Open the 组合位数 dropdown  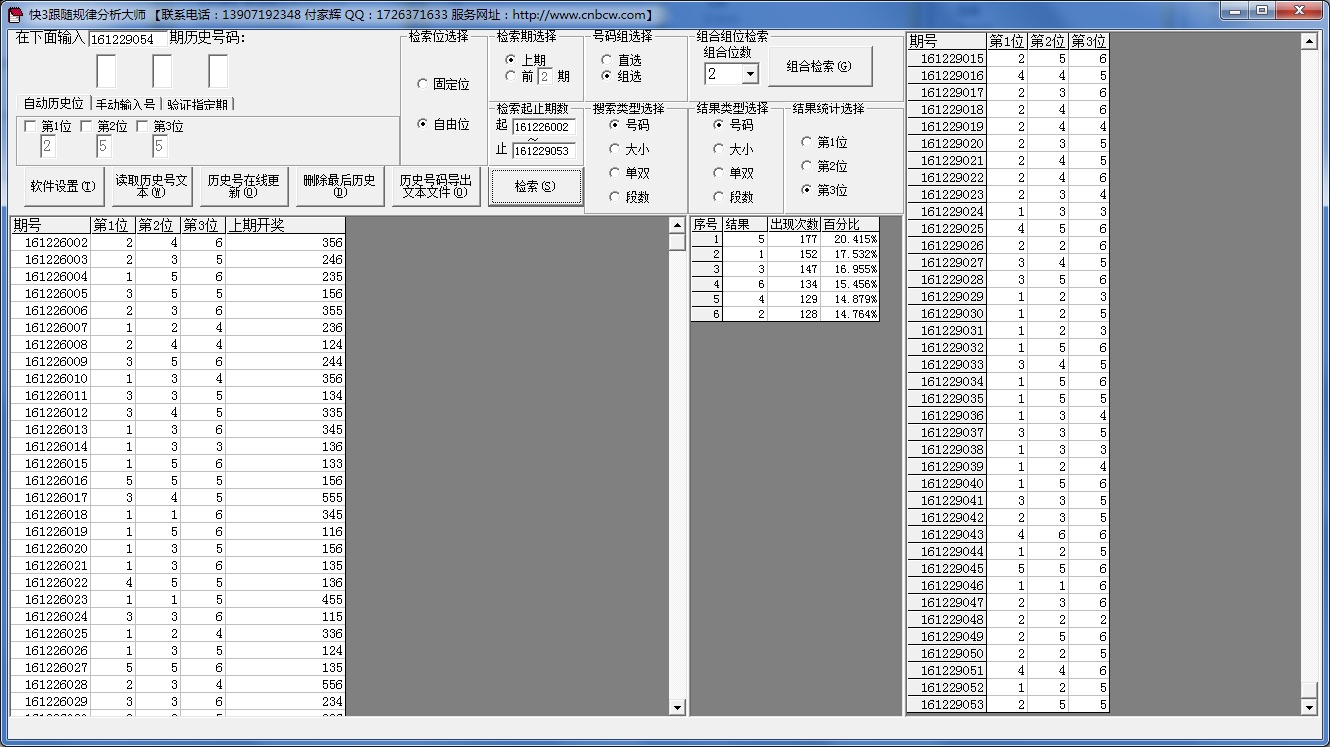(750, 74)
